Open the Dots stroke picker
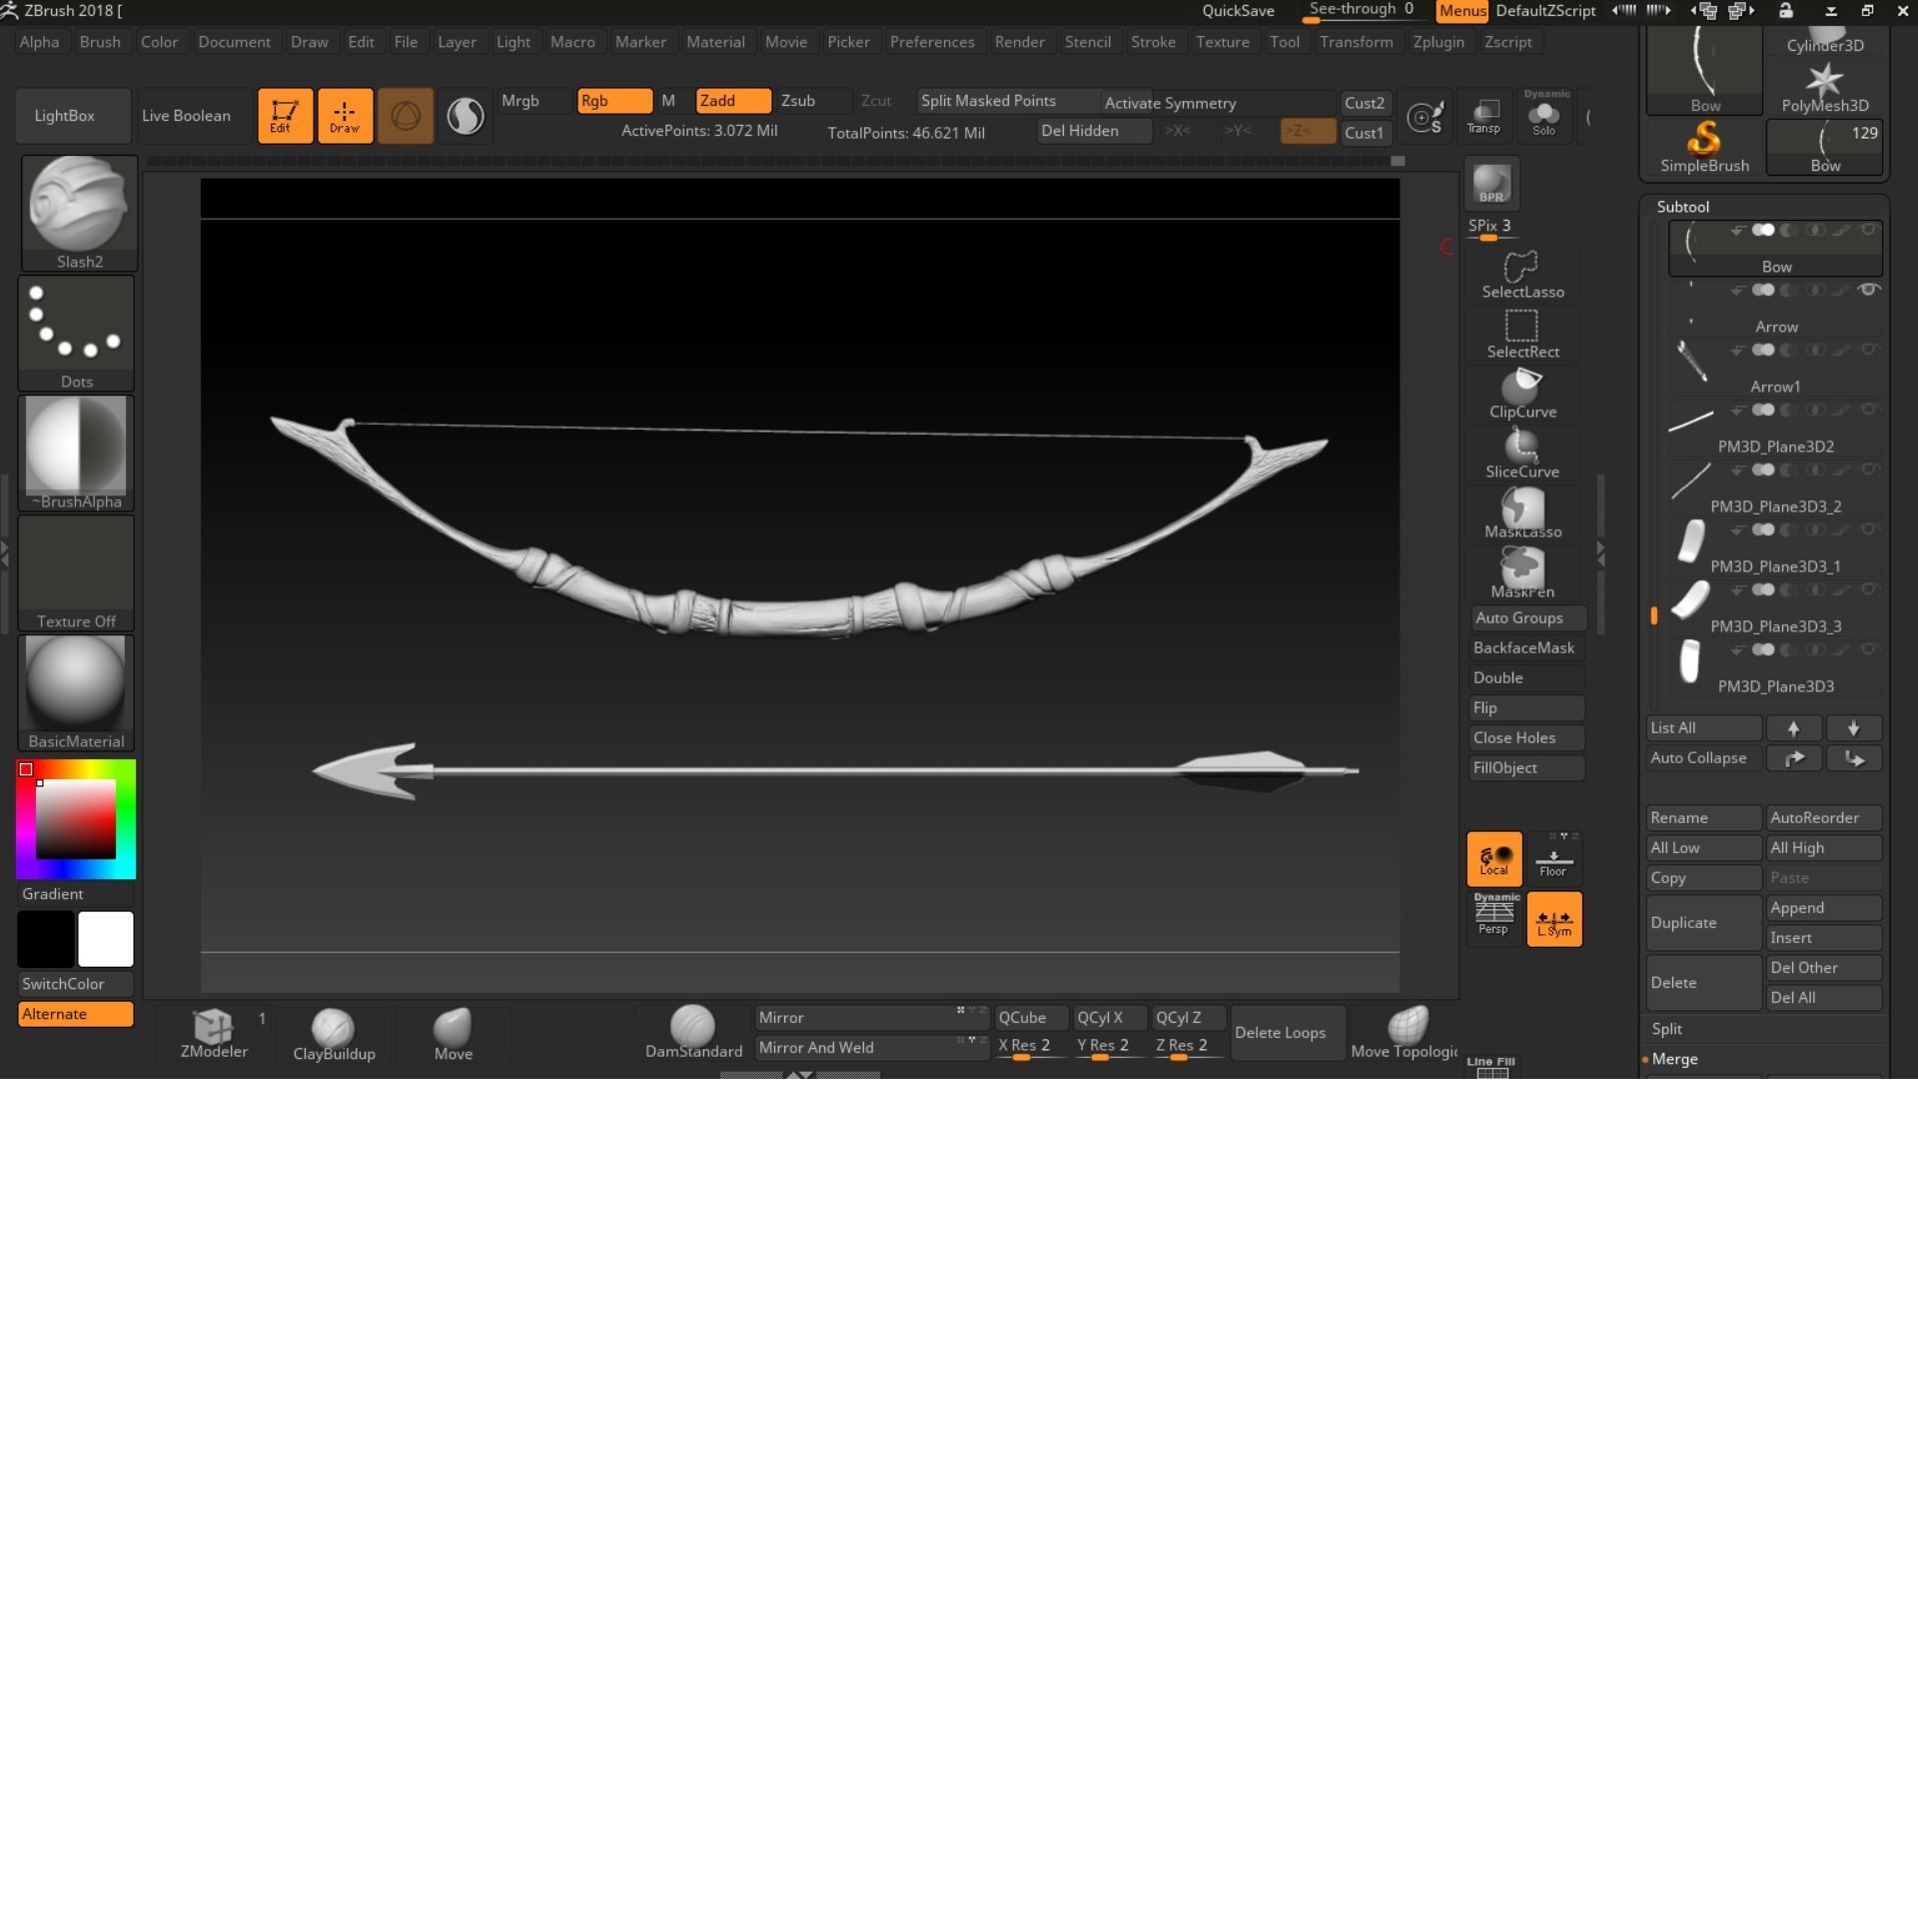This screenshot has height=1932, width=1918. [76, 325]
